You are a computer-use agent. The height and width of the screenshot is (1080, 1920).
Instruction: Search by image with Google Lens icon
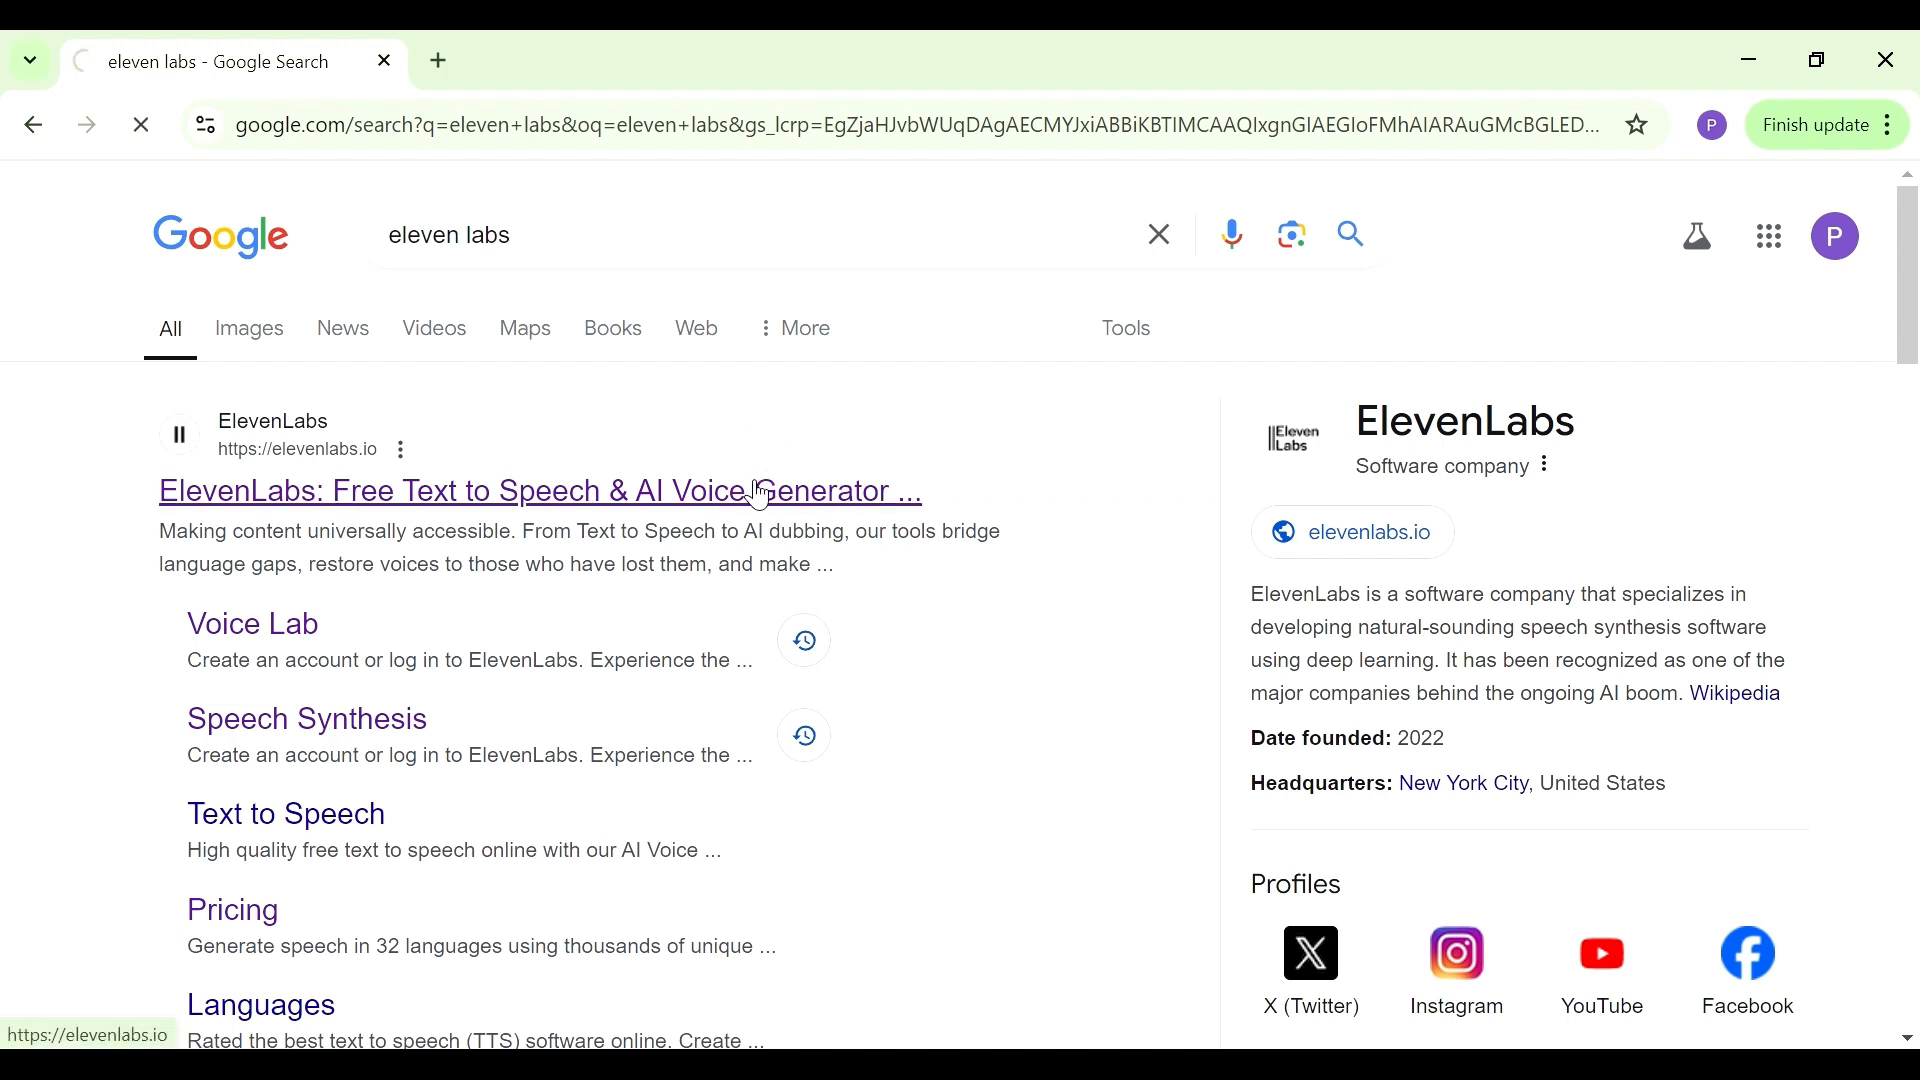coord(1293,236)
